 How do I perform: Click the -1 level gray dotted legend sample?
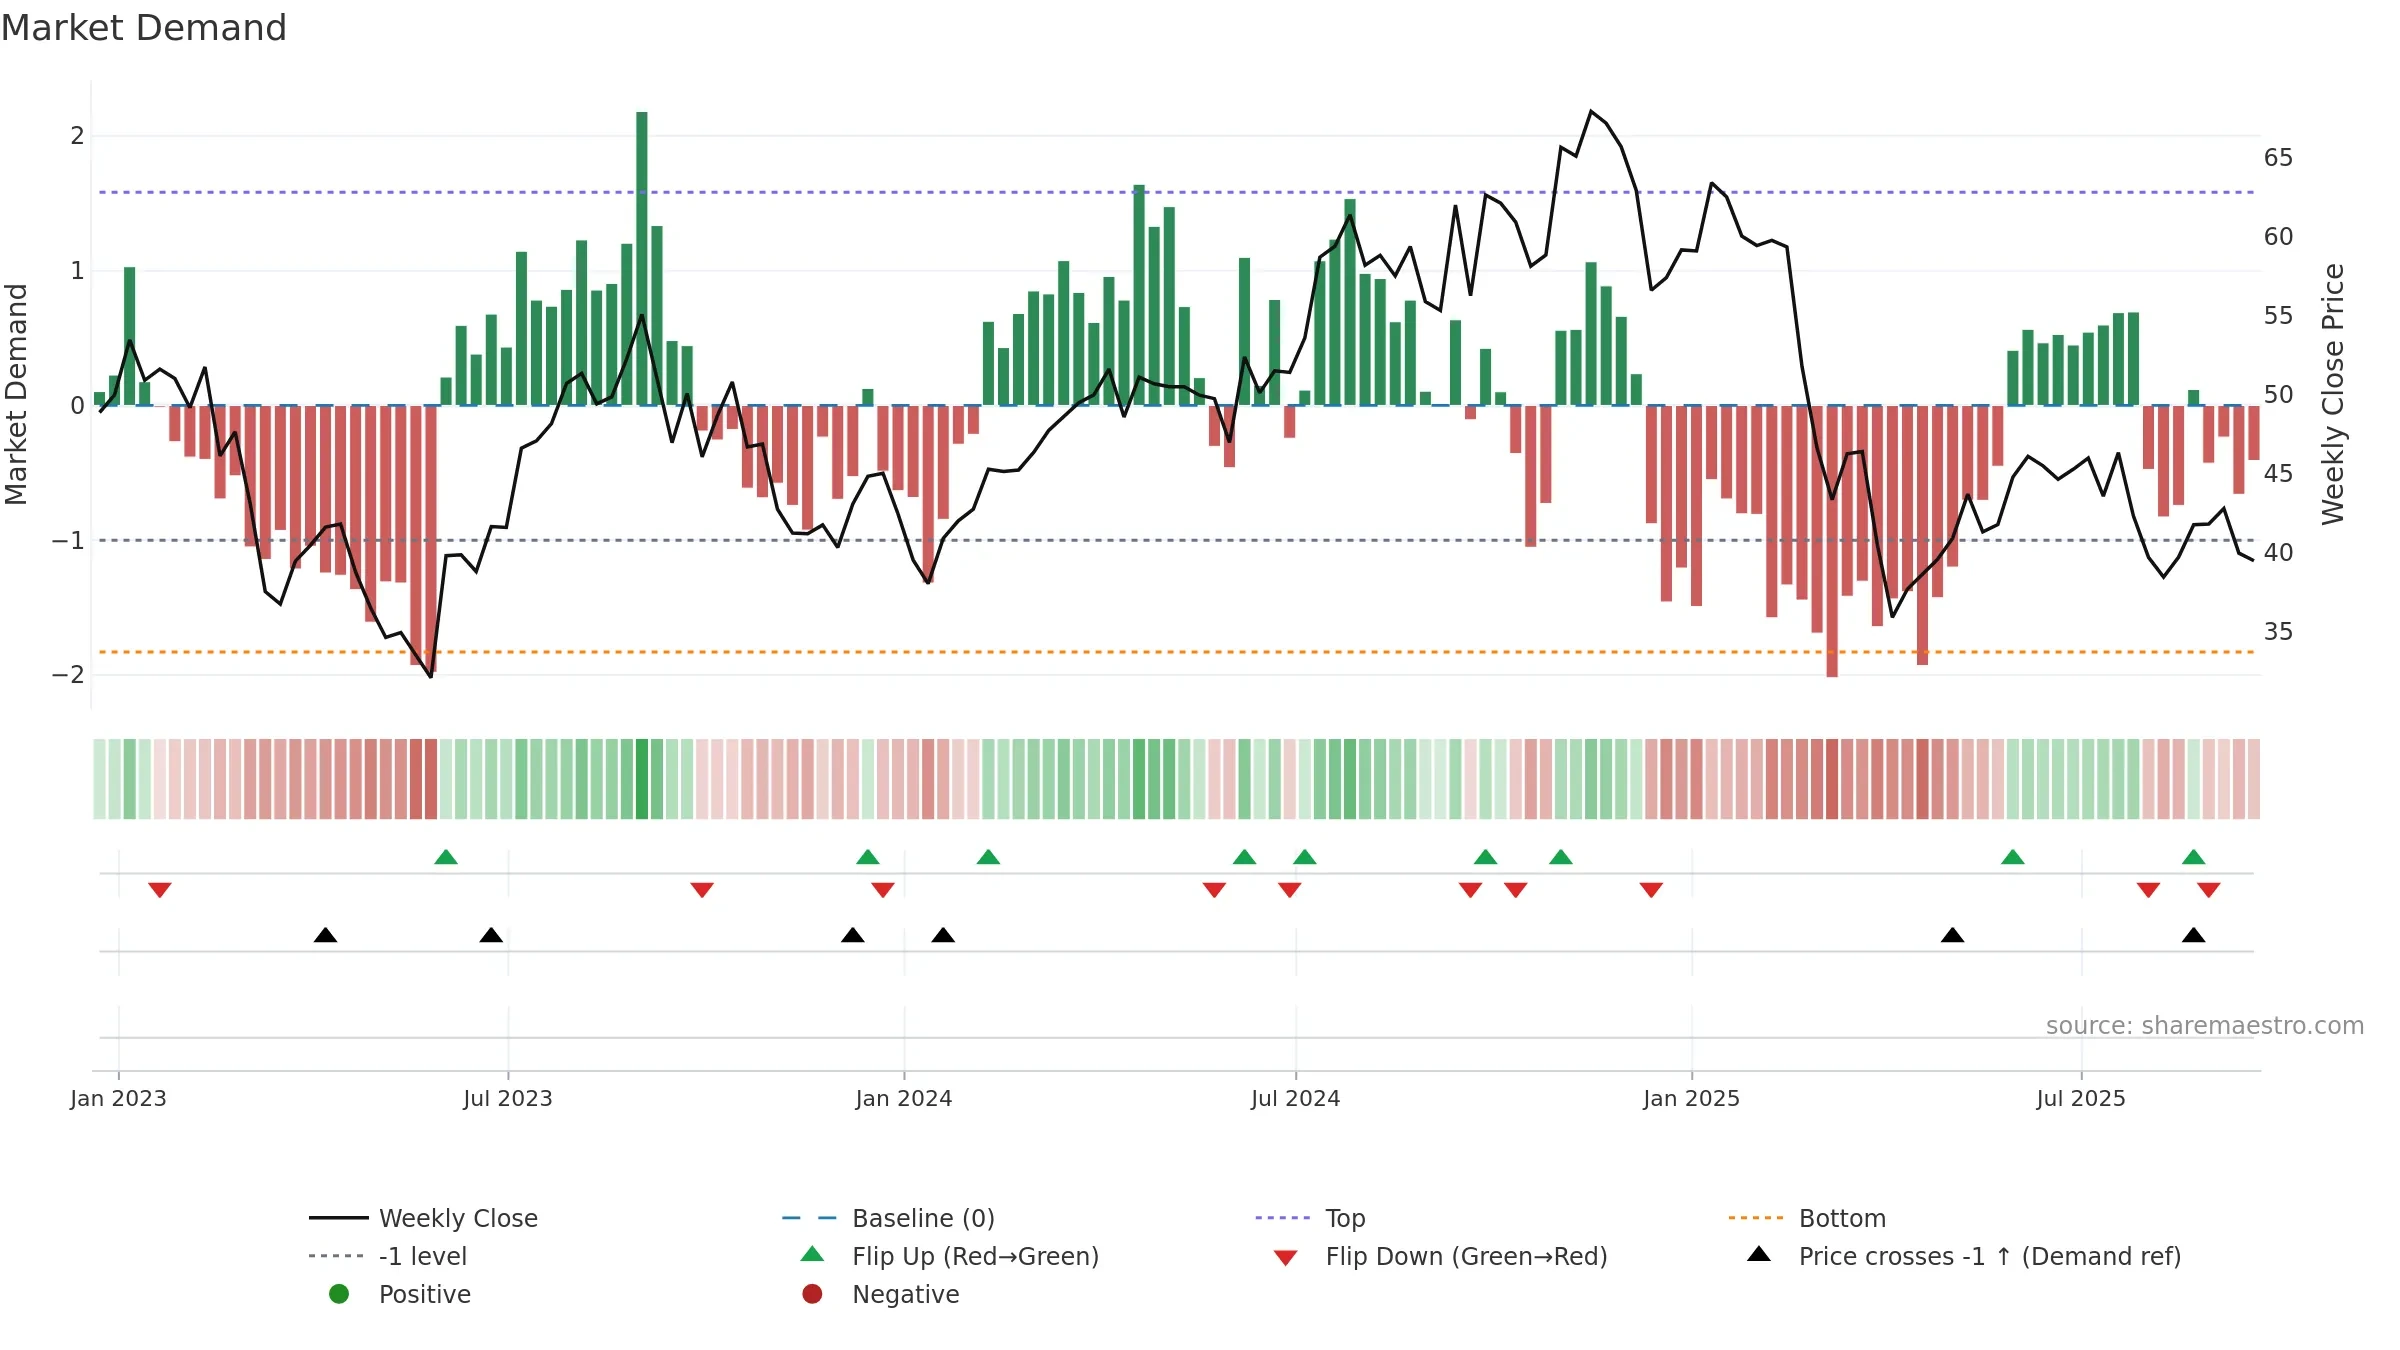click(x=337, y=1256)
